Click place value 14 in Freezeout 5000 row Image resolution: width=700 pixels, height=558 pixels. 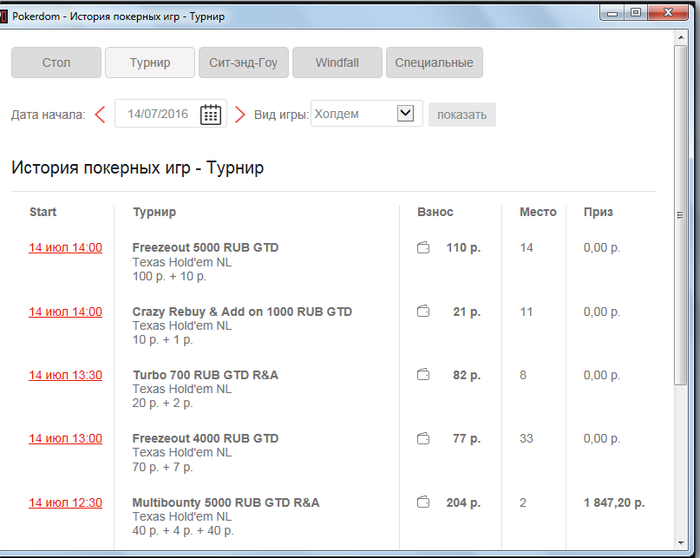(x=526, y=248)
